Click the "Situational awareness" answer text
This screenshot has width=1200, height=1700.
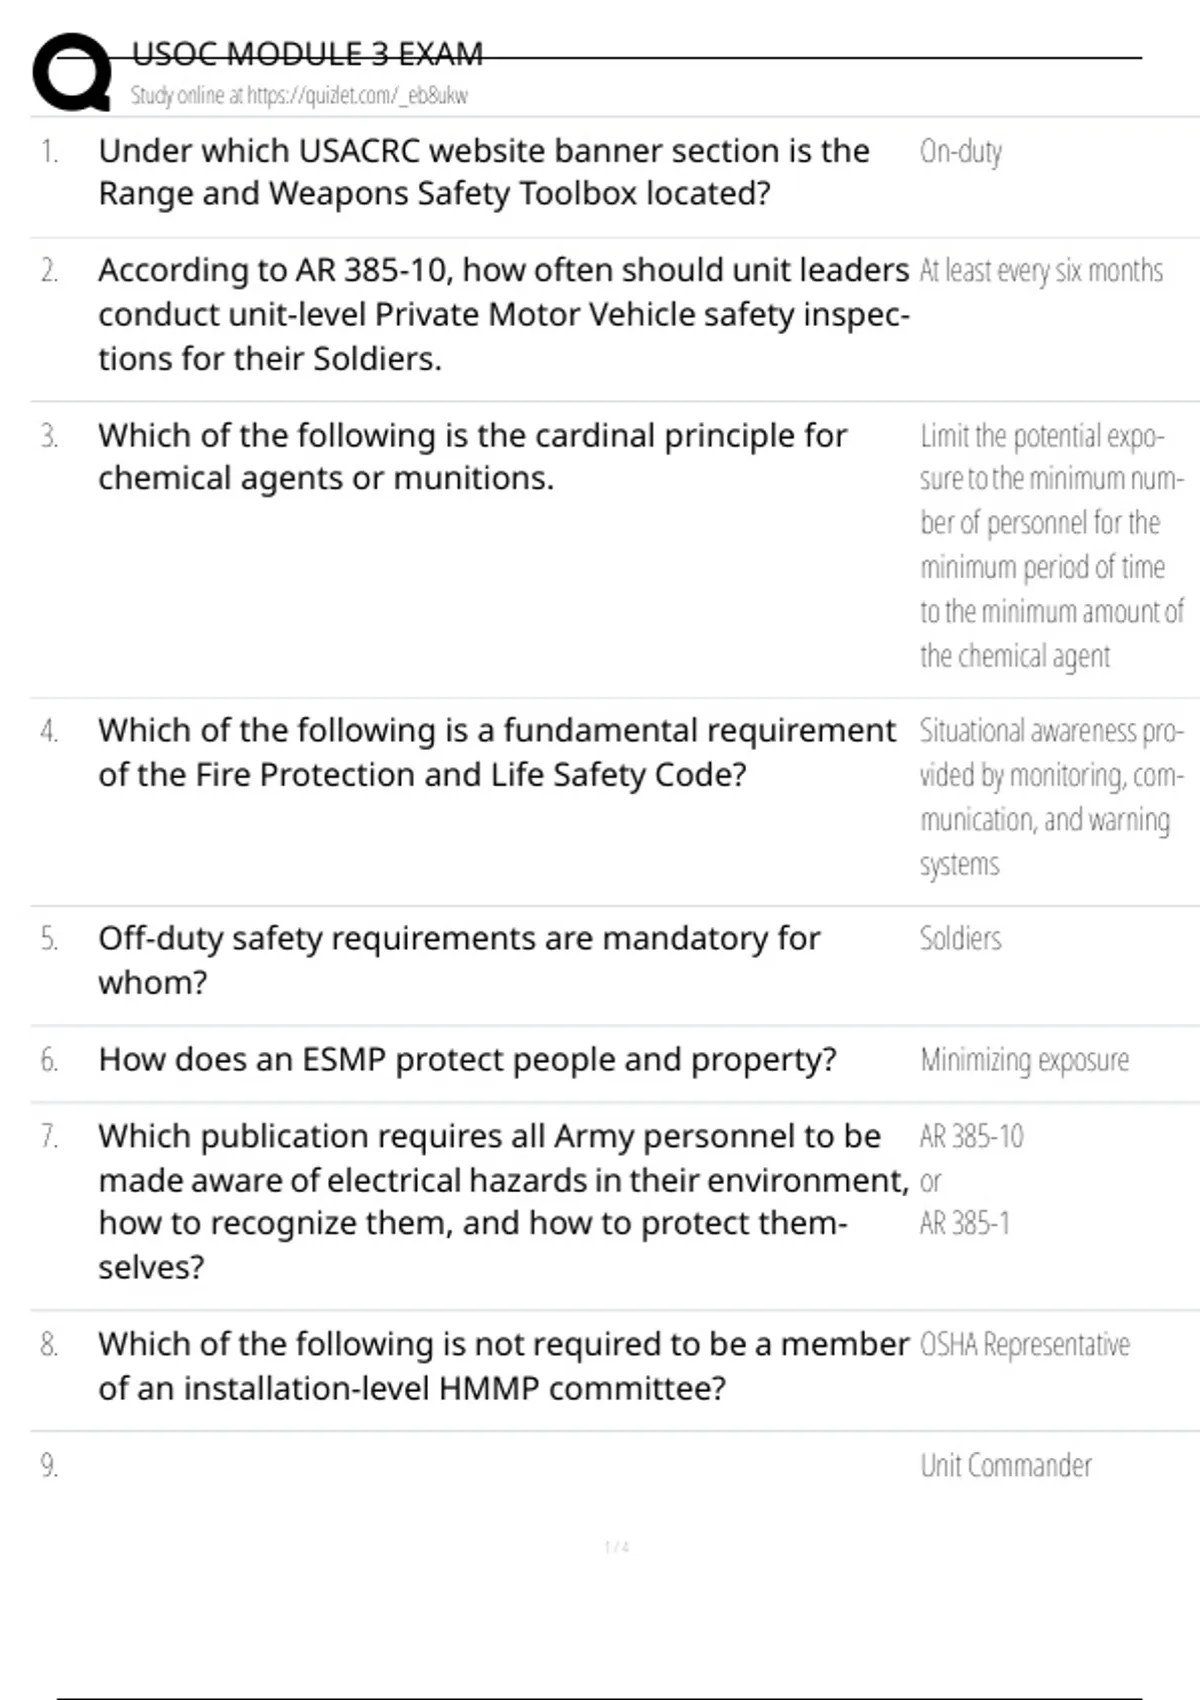[x=1051, y=796]
